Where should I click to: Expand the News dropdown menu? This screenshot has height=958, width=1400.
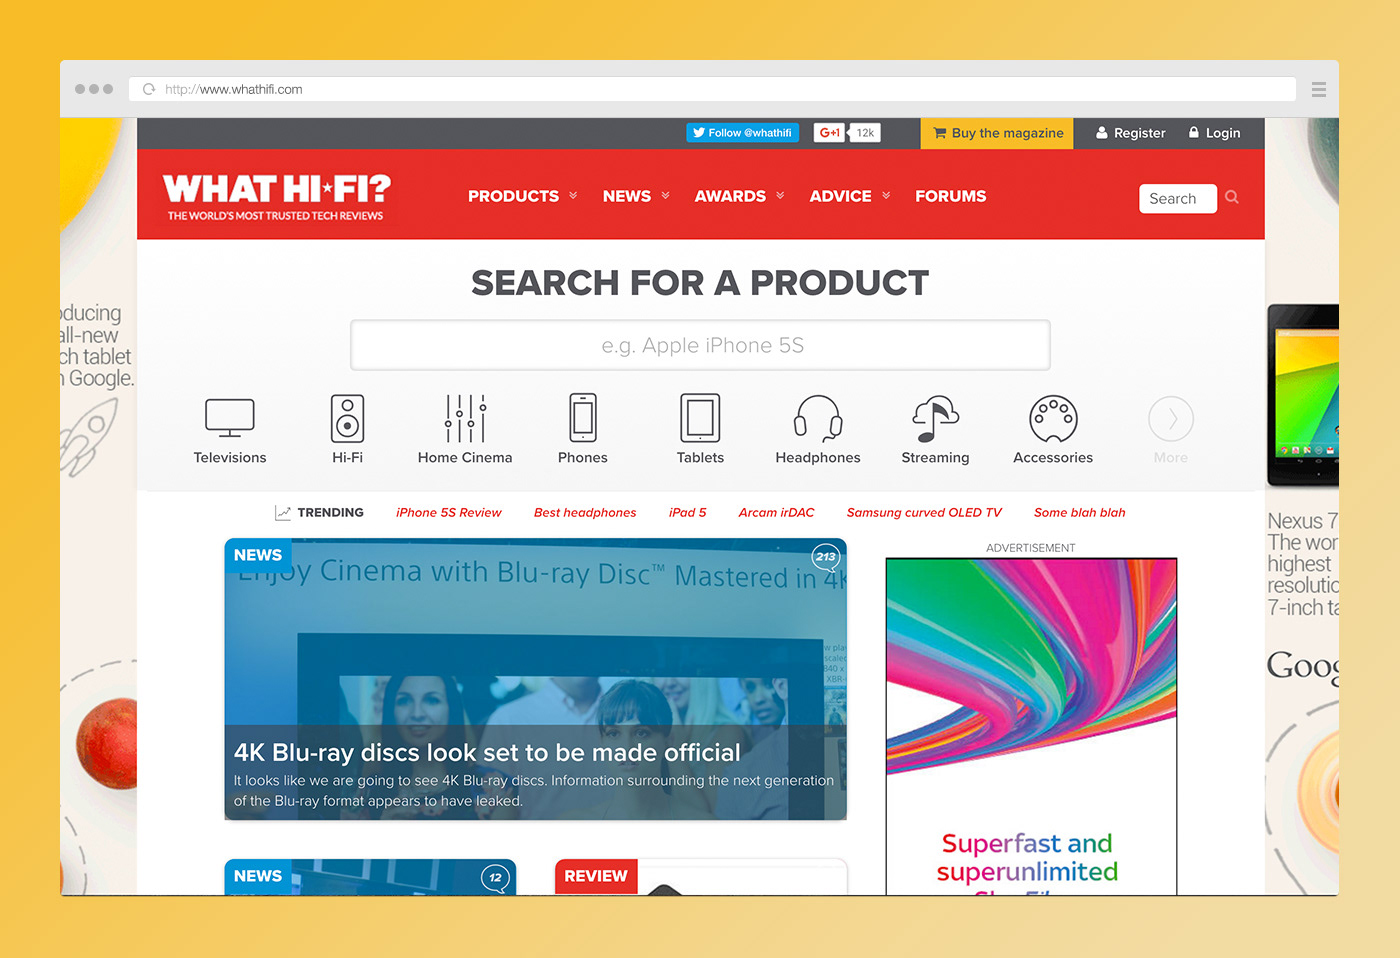coord(636,196)
